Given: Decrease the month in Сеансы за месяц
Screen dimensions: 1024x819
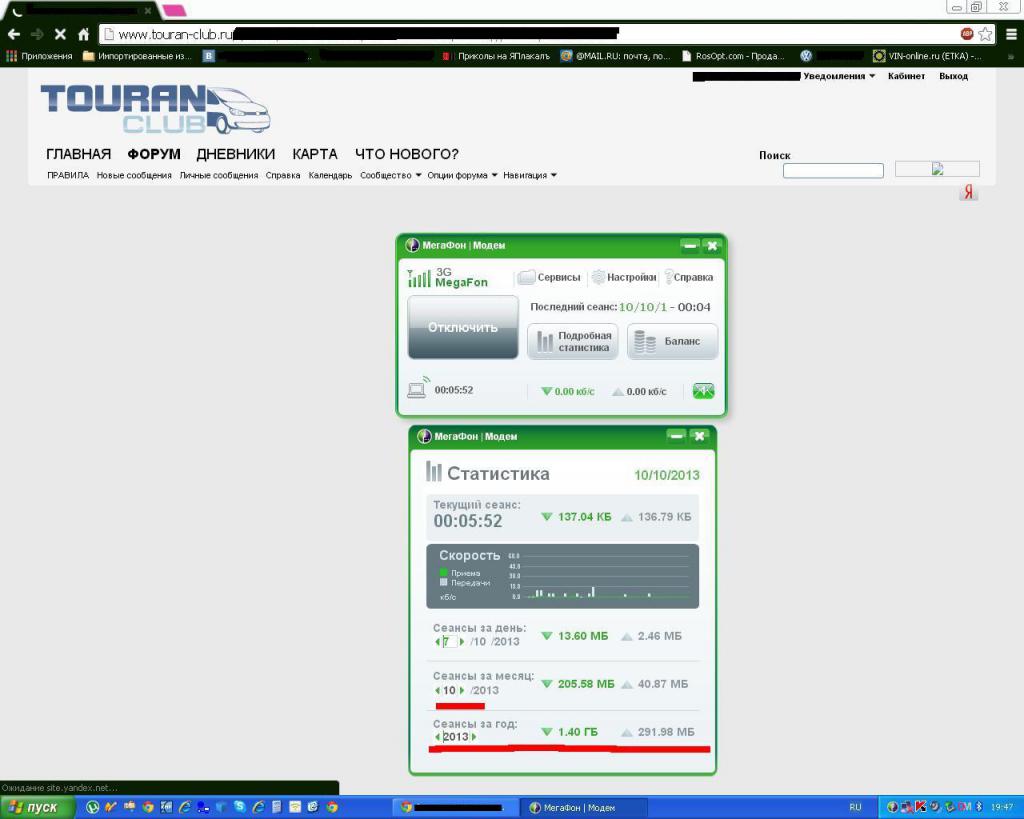Looking at the screenshot, I should [x=437, y=690].
